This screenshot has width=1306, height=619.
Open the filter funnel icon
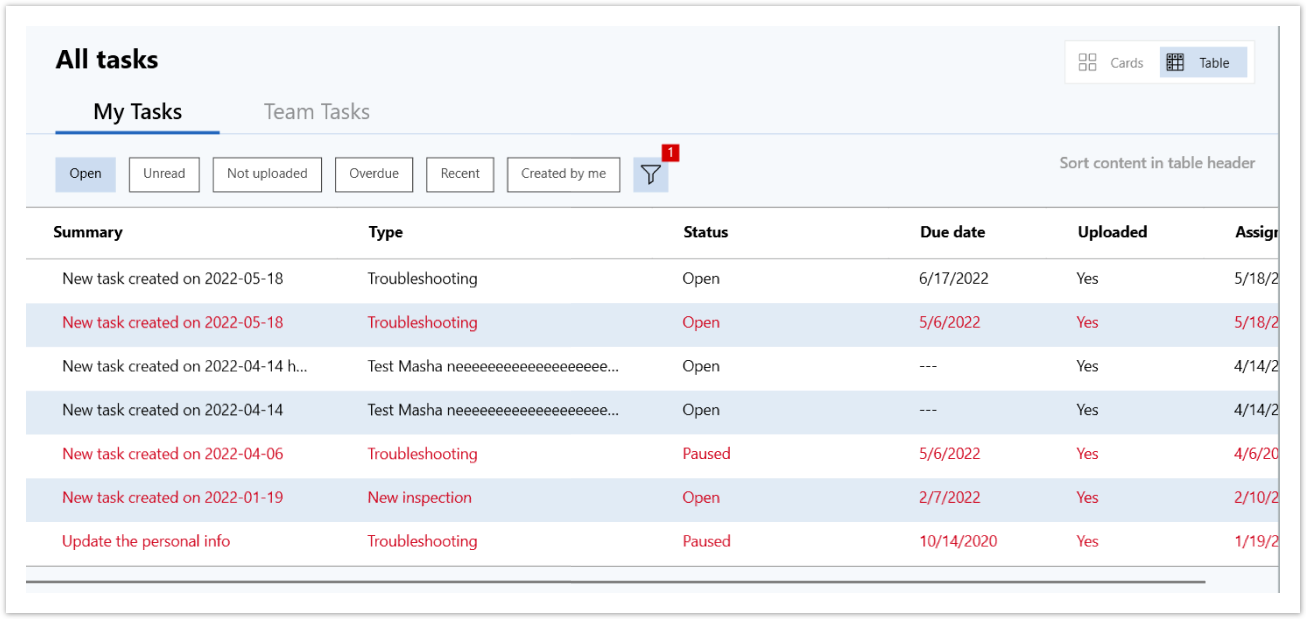[x=651, y=175]
